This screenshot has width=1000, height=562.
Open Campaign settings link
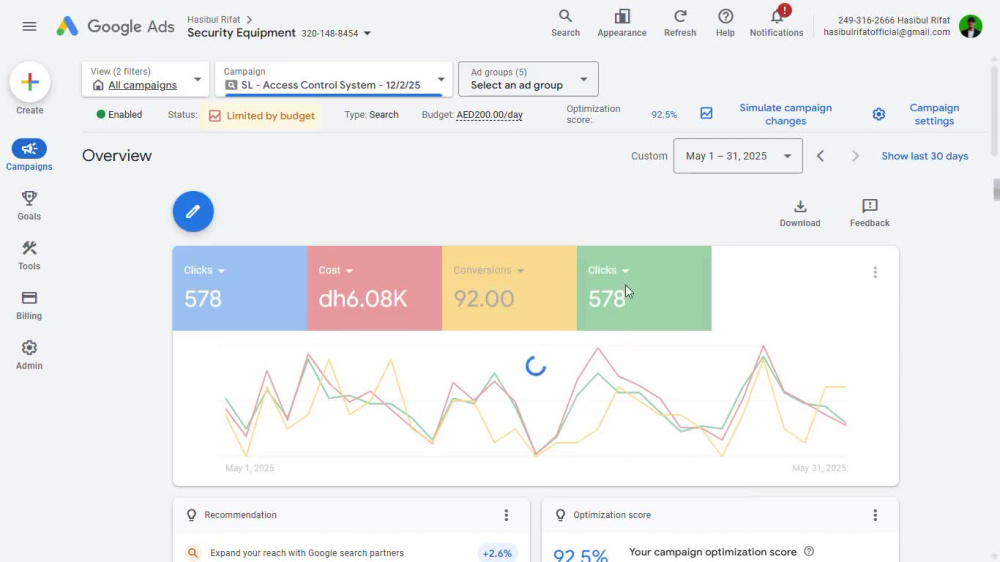click(934, 114)
